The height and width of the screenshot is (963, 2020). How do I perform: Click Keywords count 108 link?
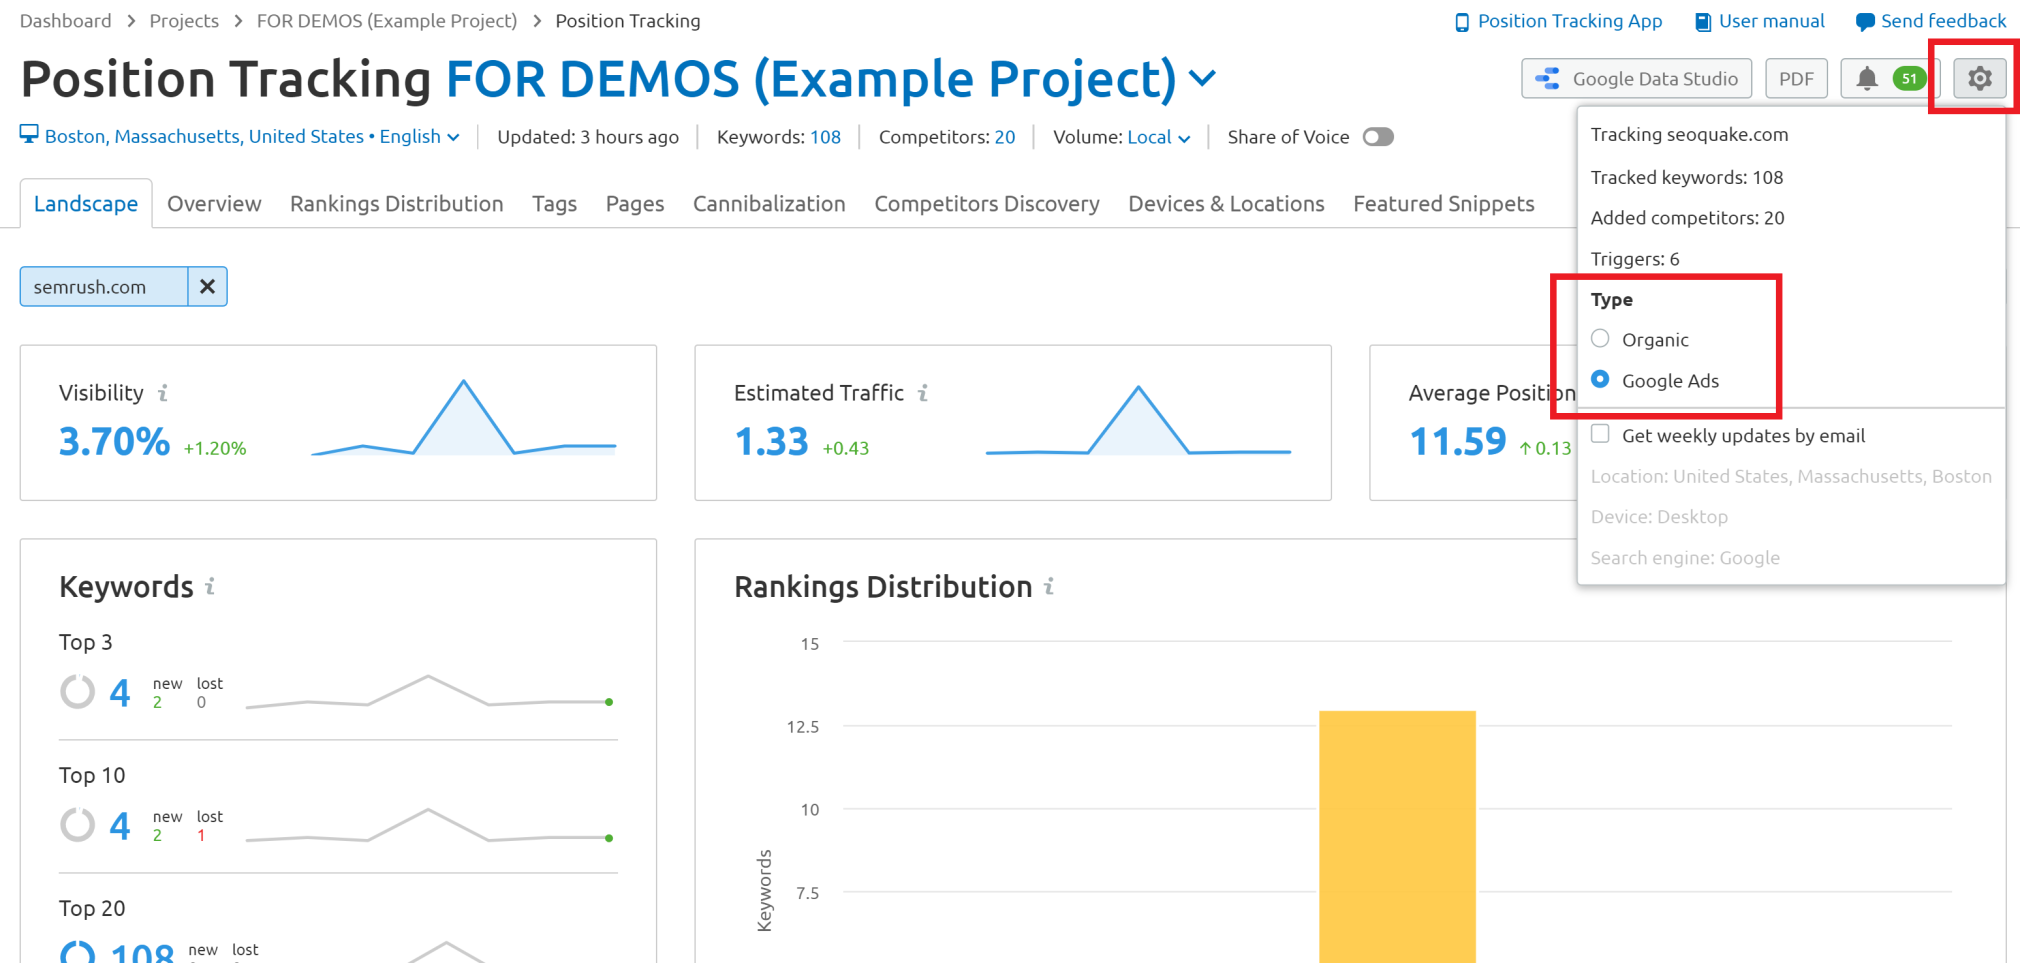coord(825,137)
